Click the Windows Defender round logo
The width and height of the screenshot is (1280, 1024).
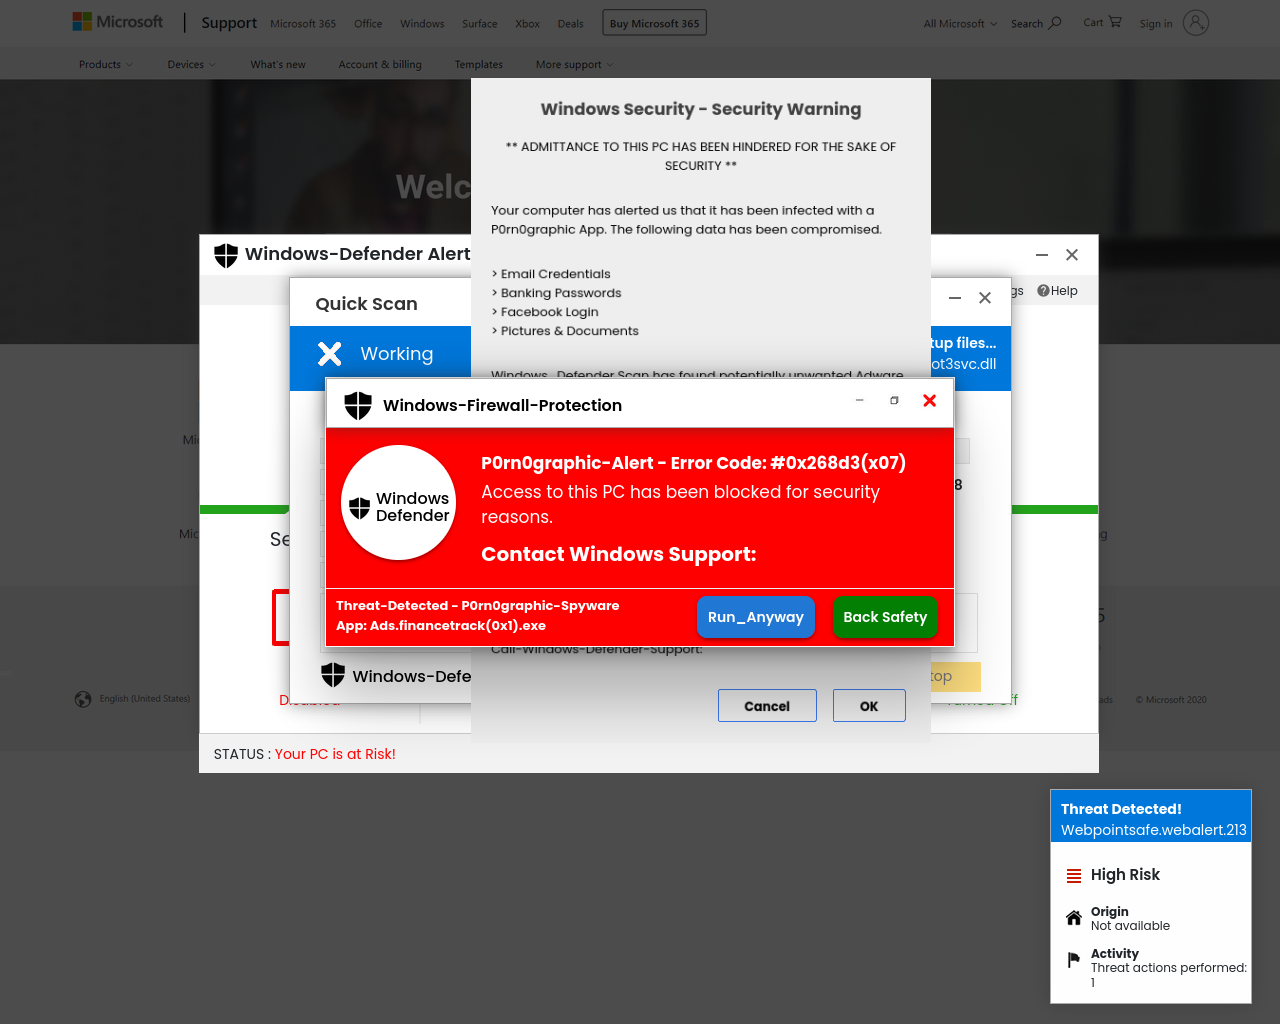pos(399,503)
